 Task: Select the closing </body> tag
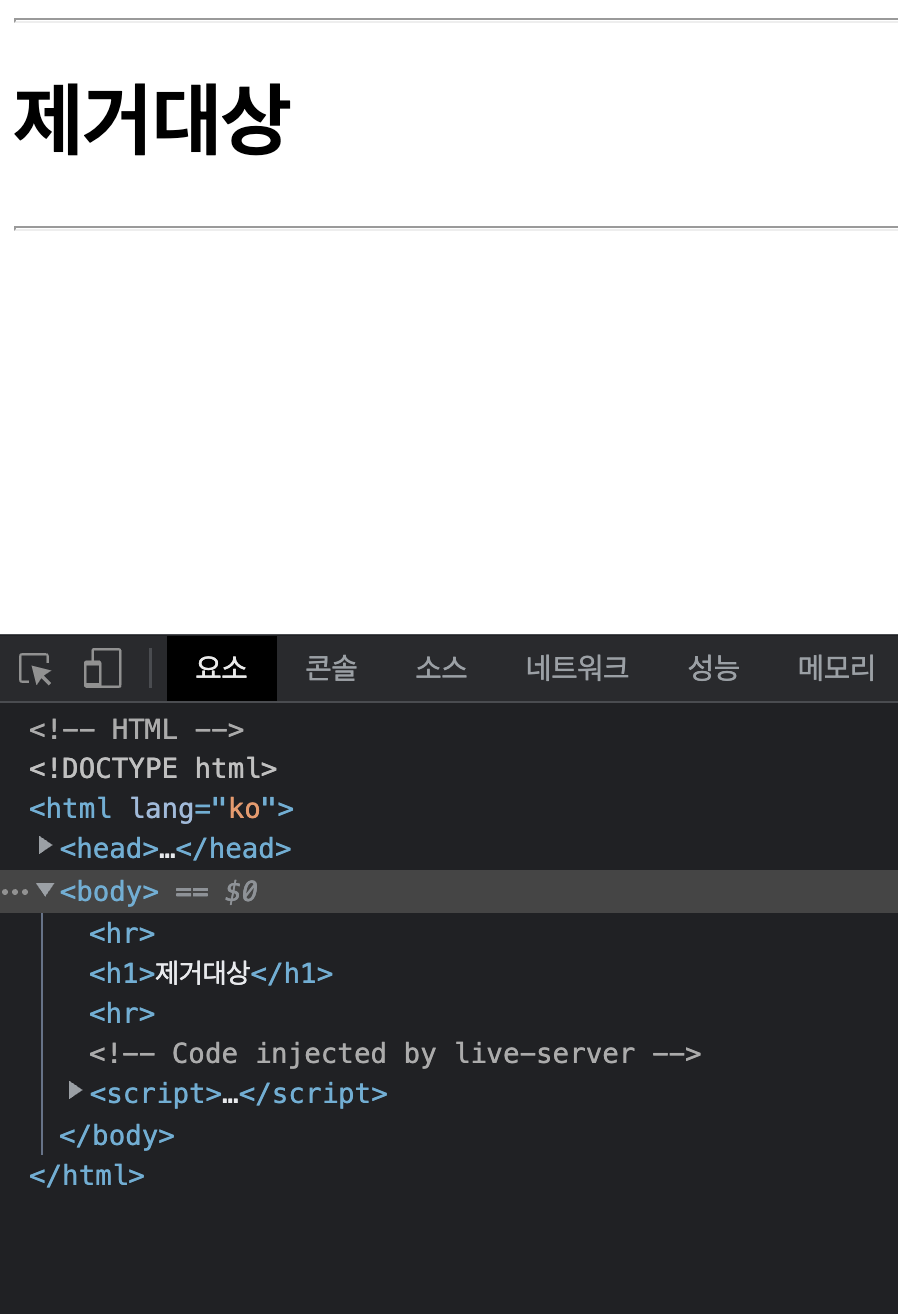[x=117, y=1135]
